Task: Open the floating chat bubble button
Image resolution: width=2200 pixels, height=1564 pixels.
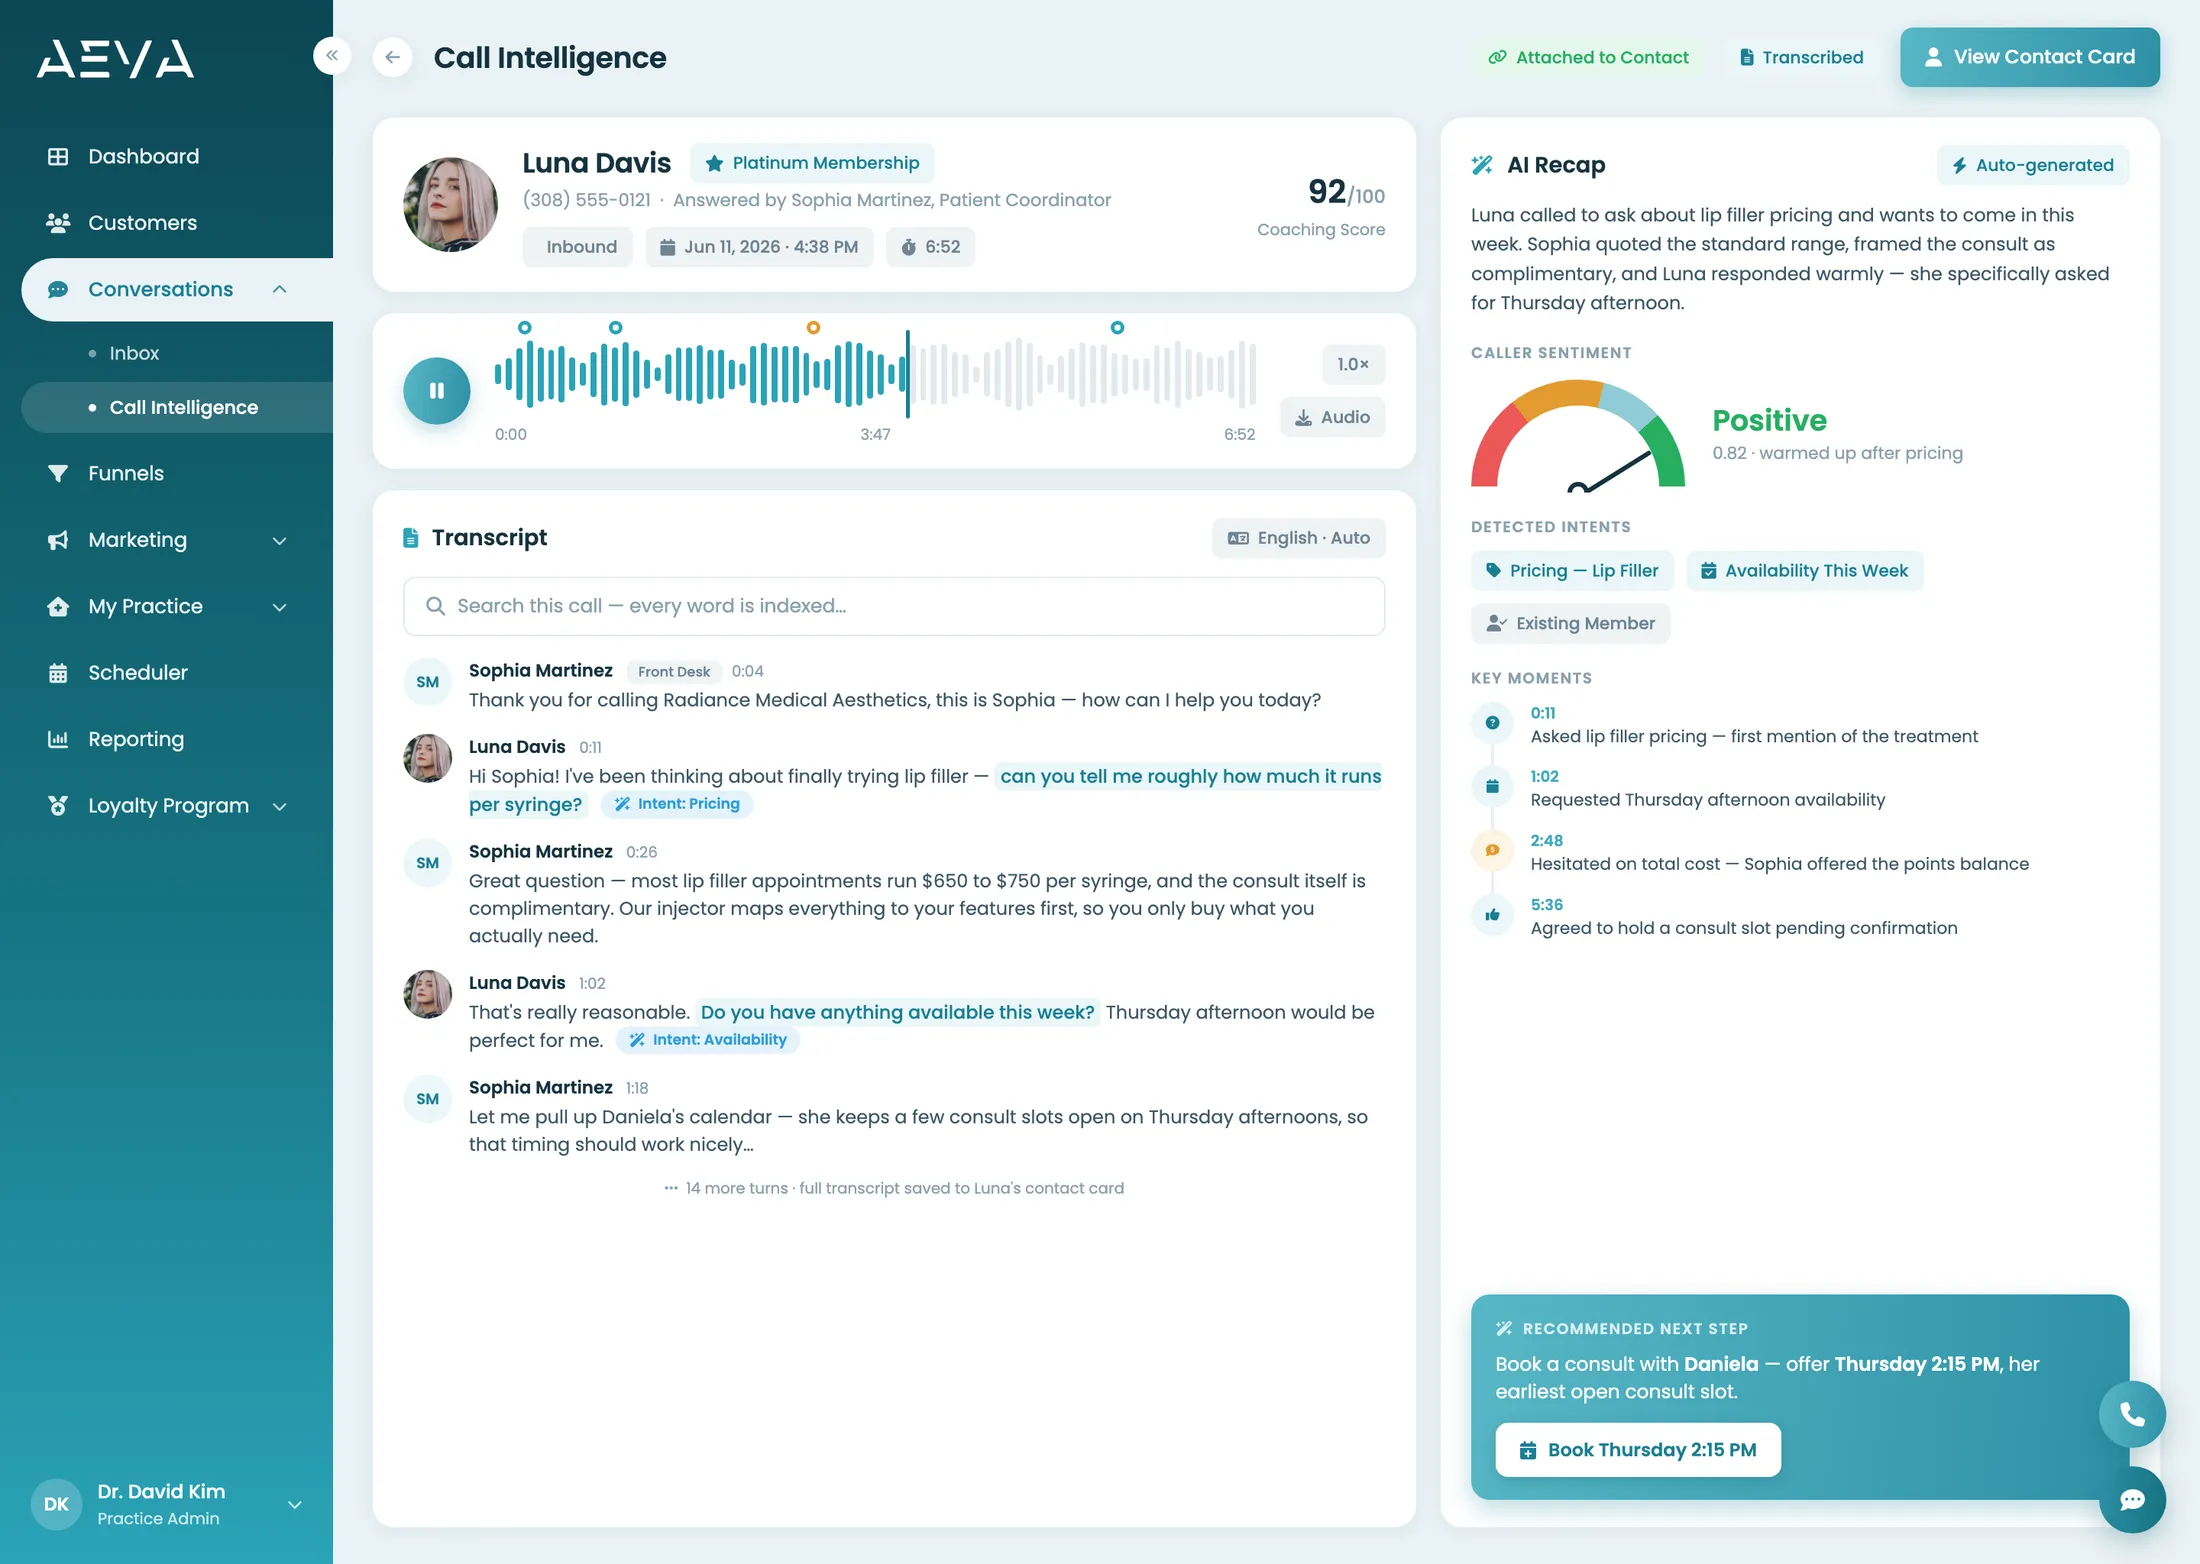Action: coord(2132,1500)
